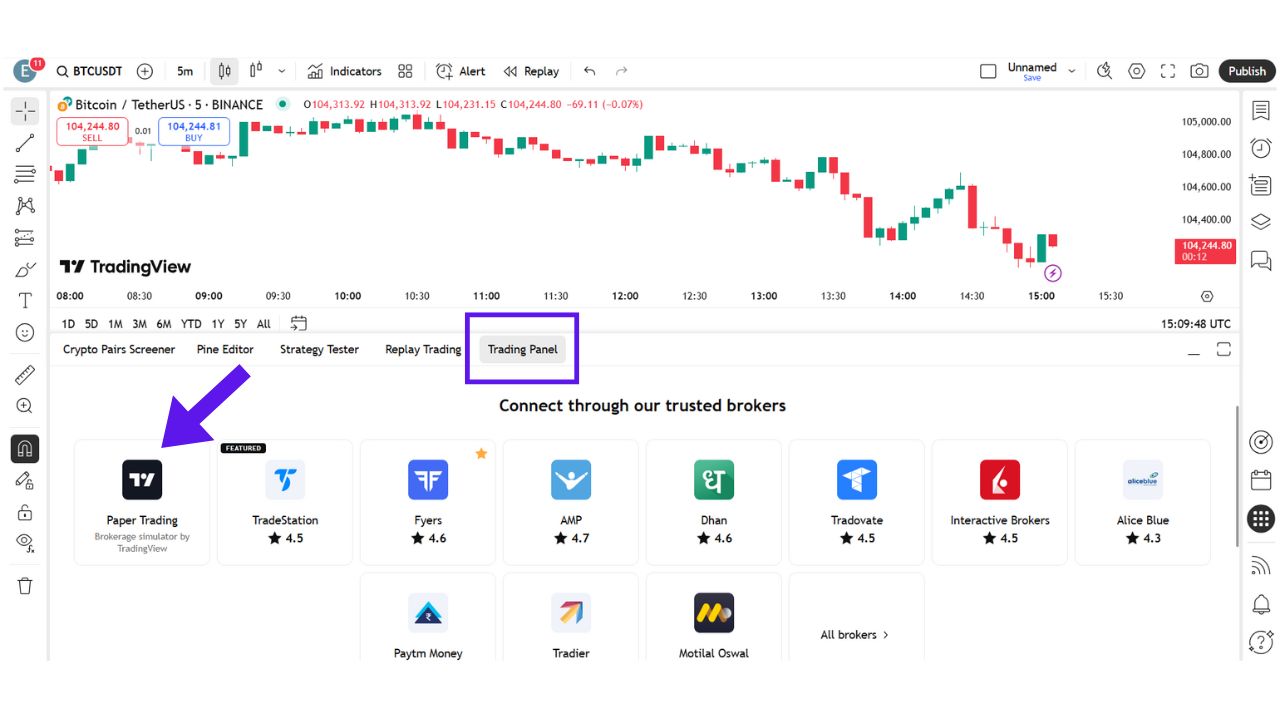
Task: Add a symbol to compare with the plus icon
Action: [x=145, y=71]
